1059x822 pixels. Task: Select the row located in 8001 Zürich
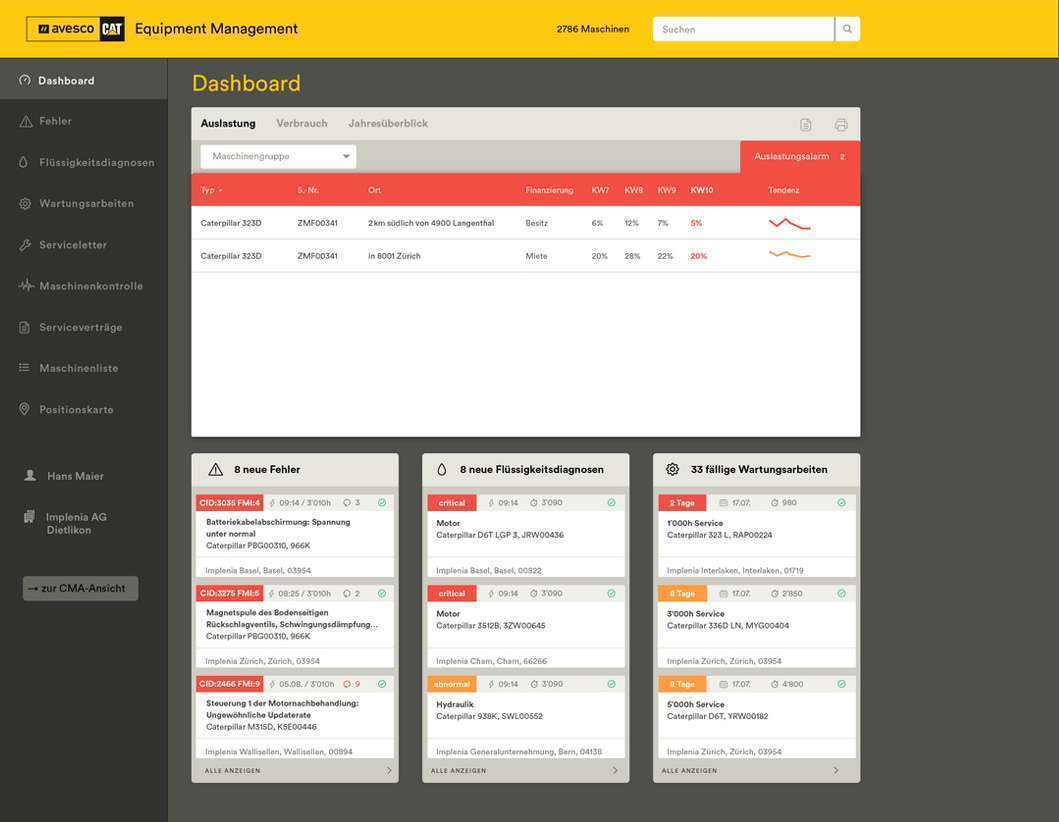coord(525,256)
